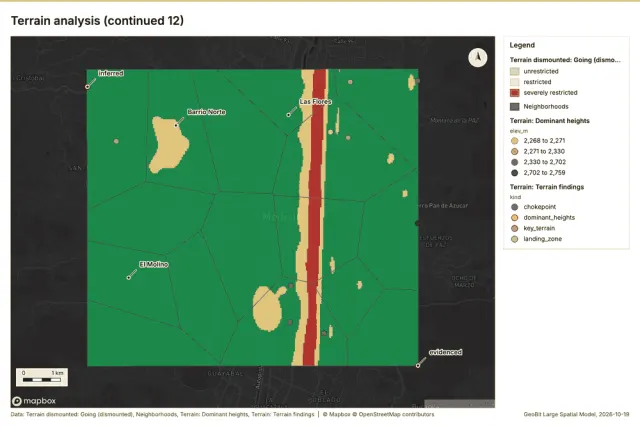Image resolution: width=640 pixels, height=427 pixels.
Task: Click the Mapbox logo on the map
Action: [x=34, y=401]
